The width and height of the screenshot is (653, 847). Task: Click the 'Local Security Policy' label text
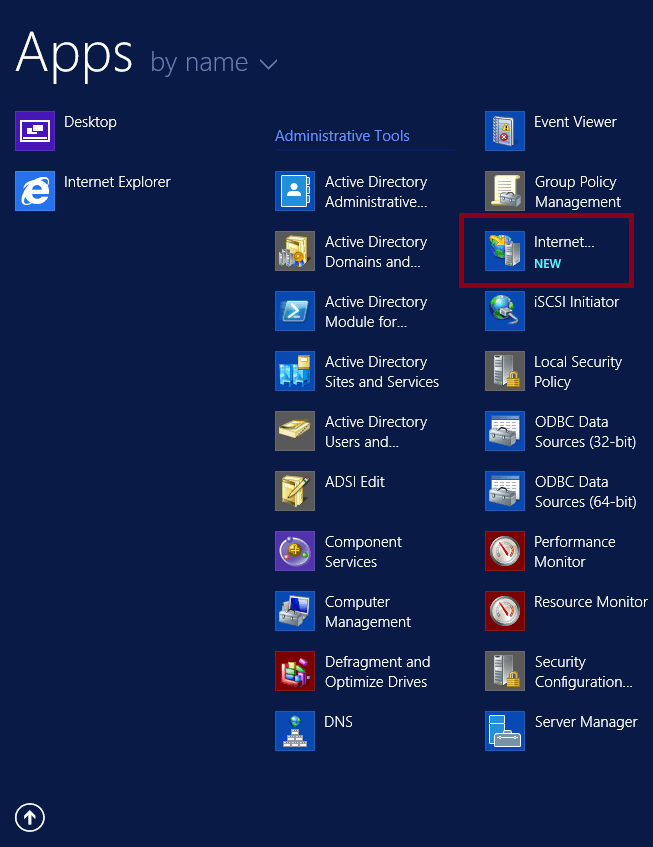tap(578, 372)
